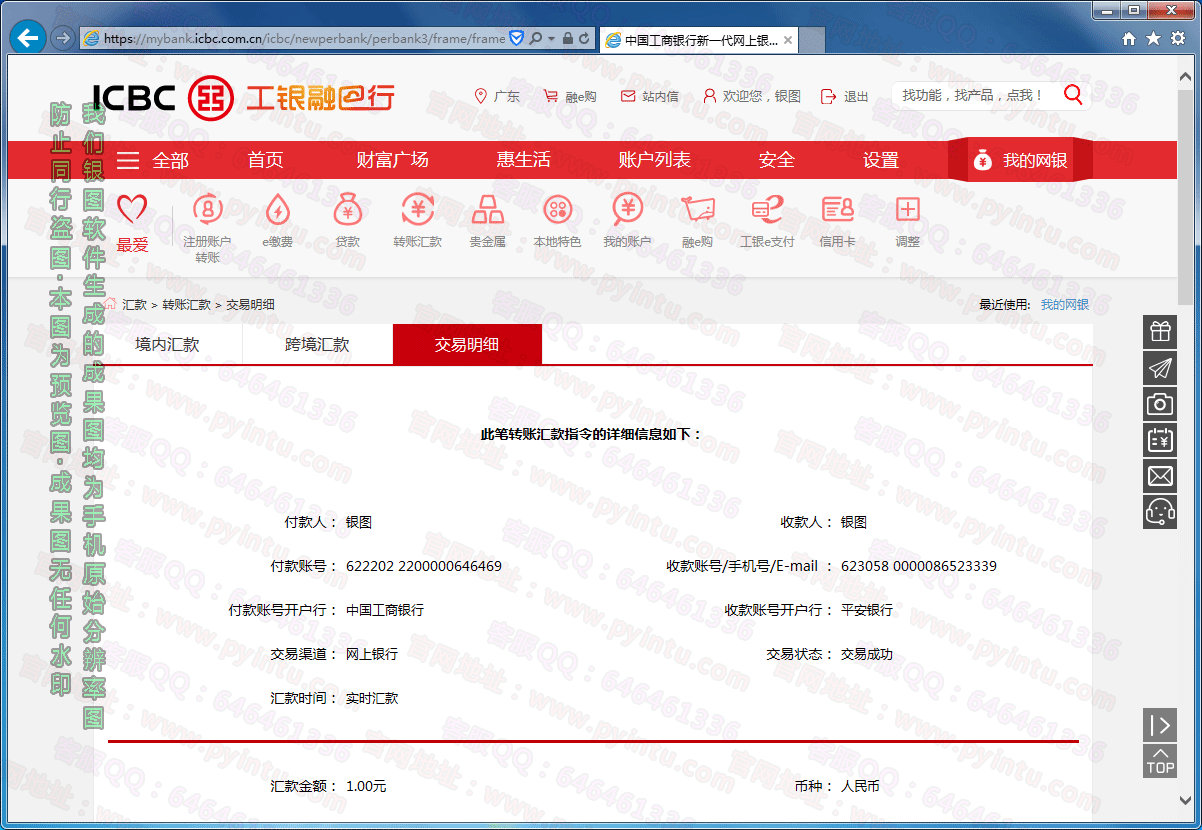Click the ICBC 工银融e行 logo
The width and height of the screenshot is (1202, 830).
pyautogui.click(x=243, y=97)
